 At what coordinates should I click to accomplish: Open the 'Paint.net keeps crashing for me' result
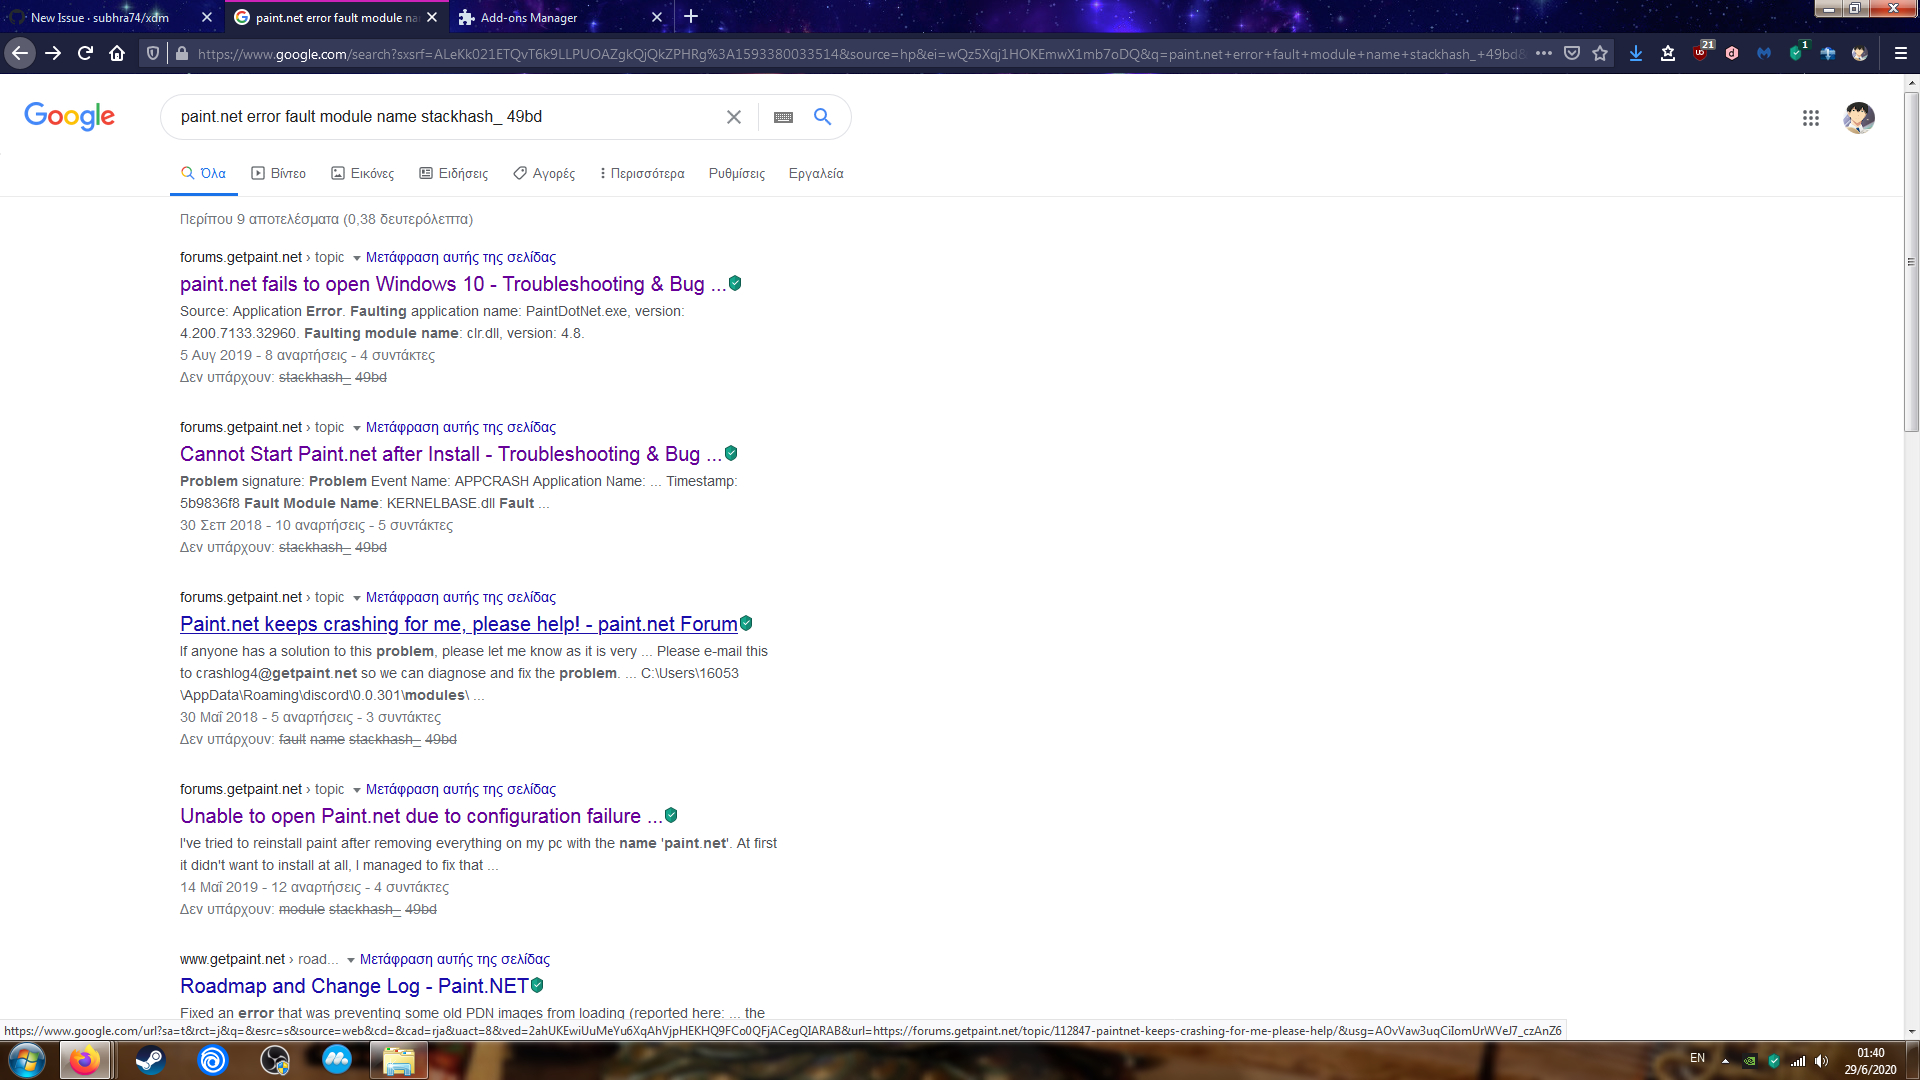point(457,624)
